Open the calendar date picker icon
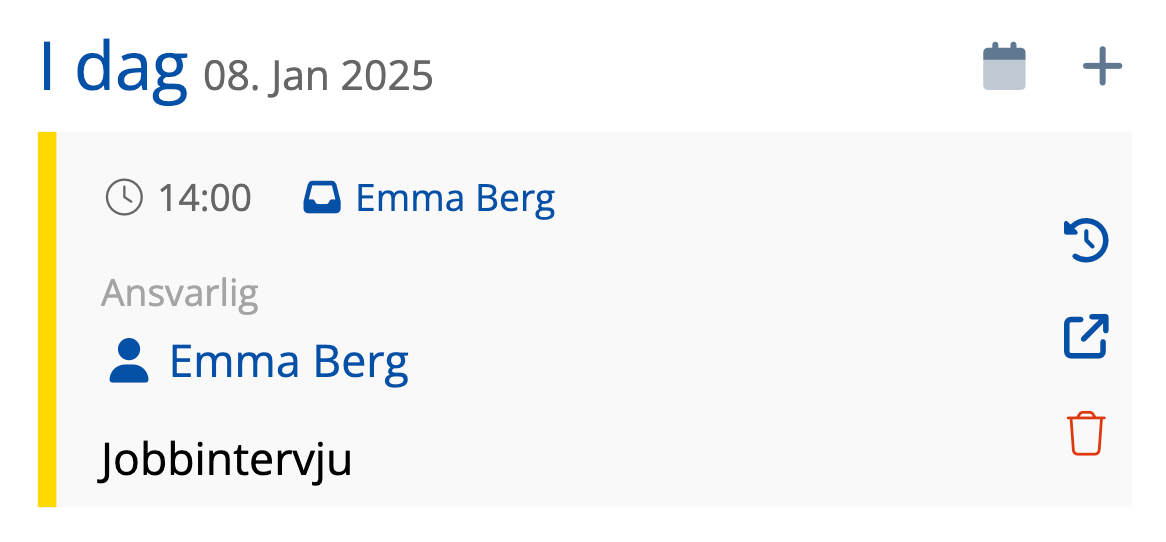 pyautogui.click(x=1004, y=67)
